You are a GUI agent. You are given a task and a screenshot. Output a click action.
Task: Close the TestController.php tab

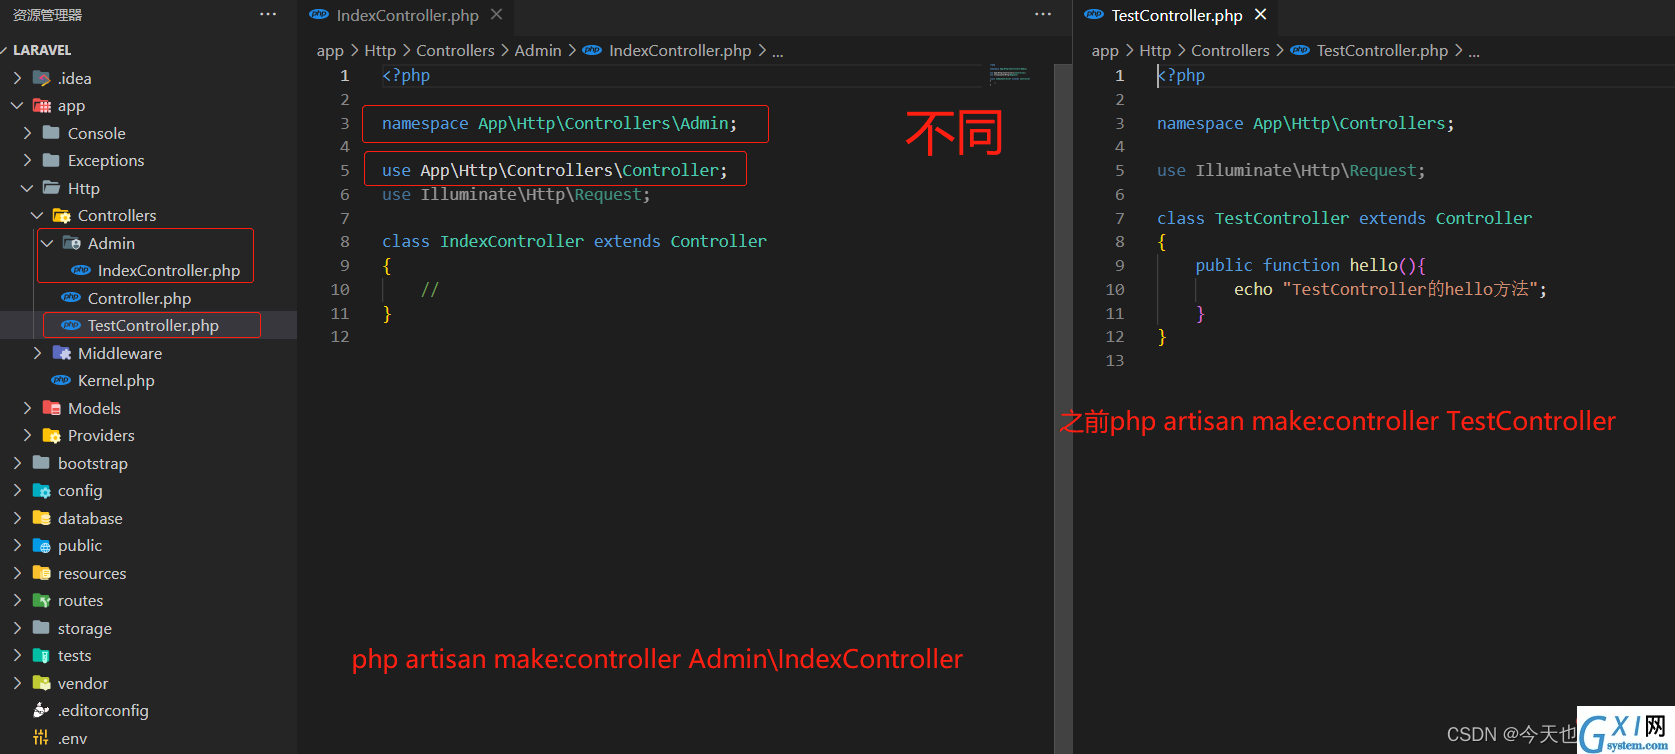(1260, 15)
